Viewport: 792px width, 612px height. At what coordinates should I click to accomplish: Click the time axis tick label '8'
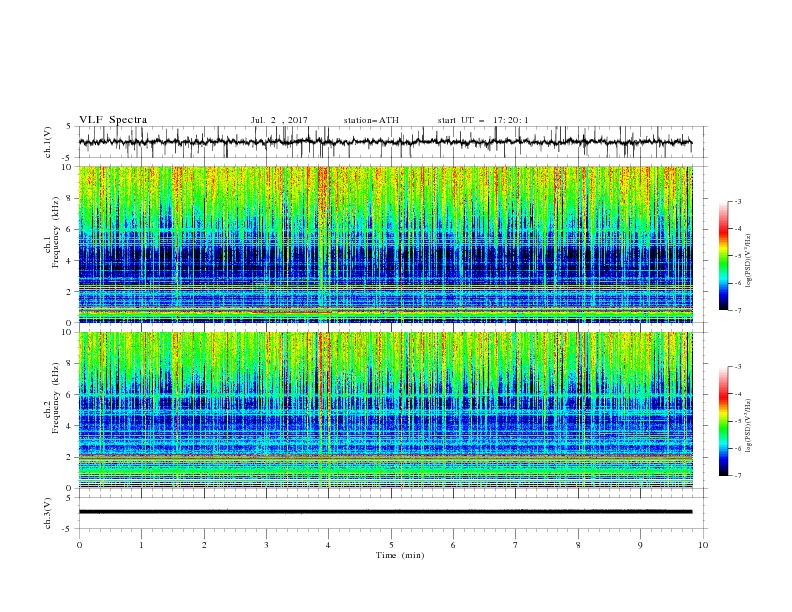[578, 545]
